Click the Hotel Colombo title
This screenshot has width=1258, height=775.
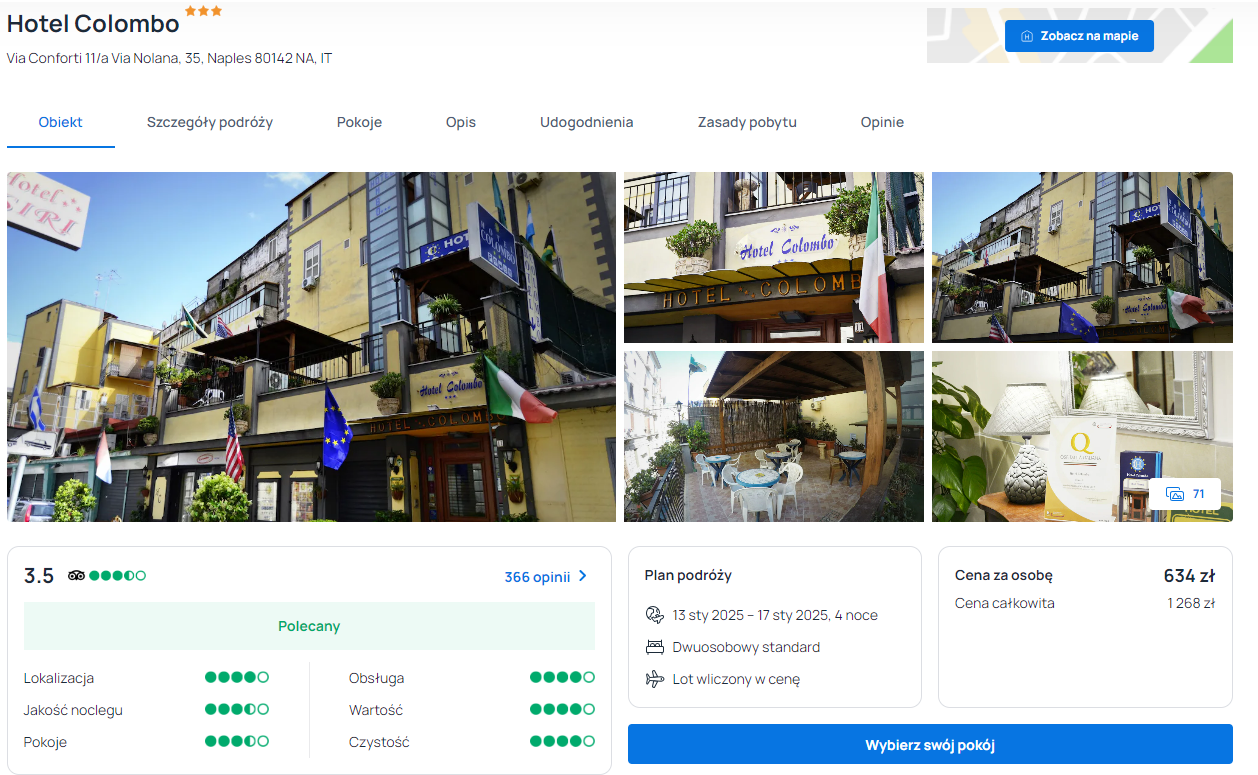pyautogui.click(x=93, y=24)
